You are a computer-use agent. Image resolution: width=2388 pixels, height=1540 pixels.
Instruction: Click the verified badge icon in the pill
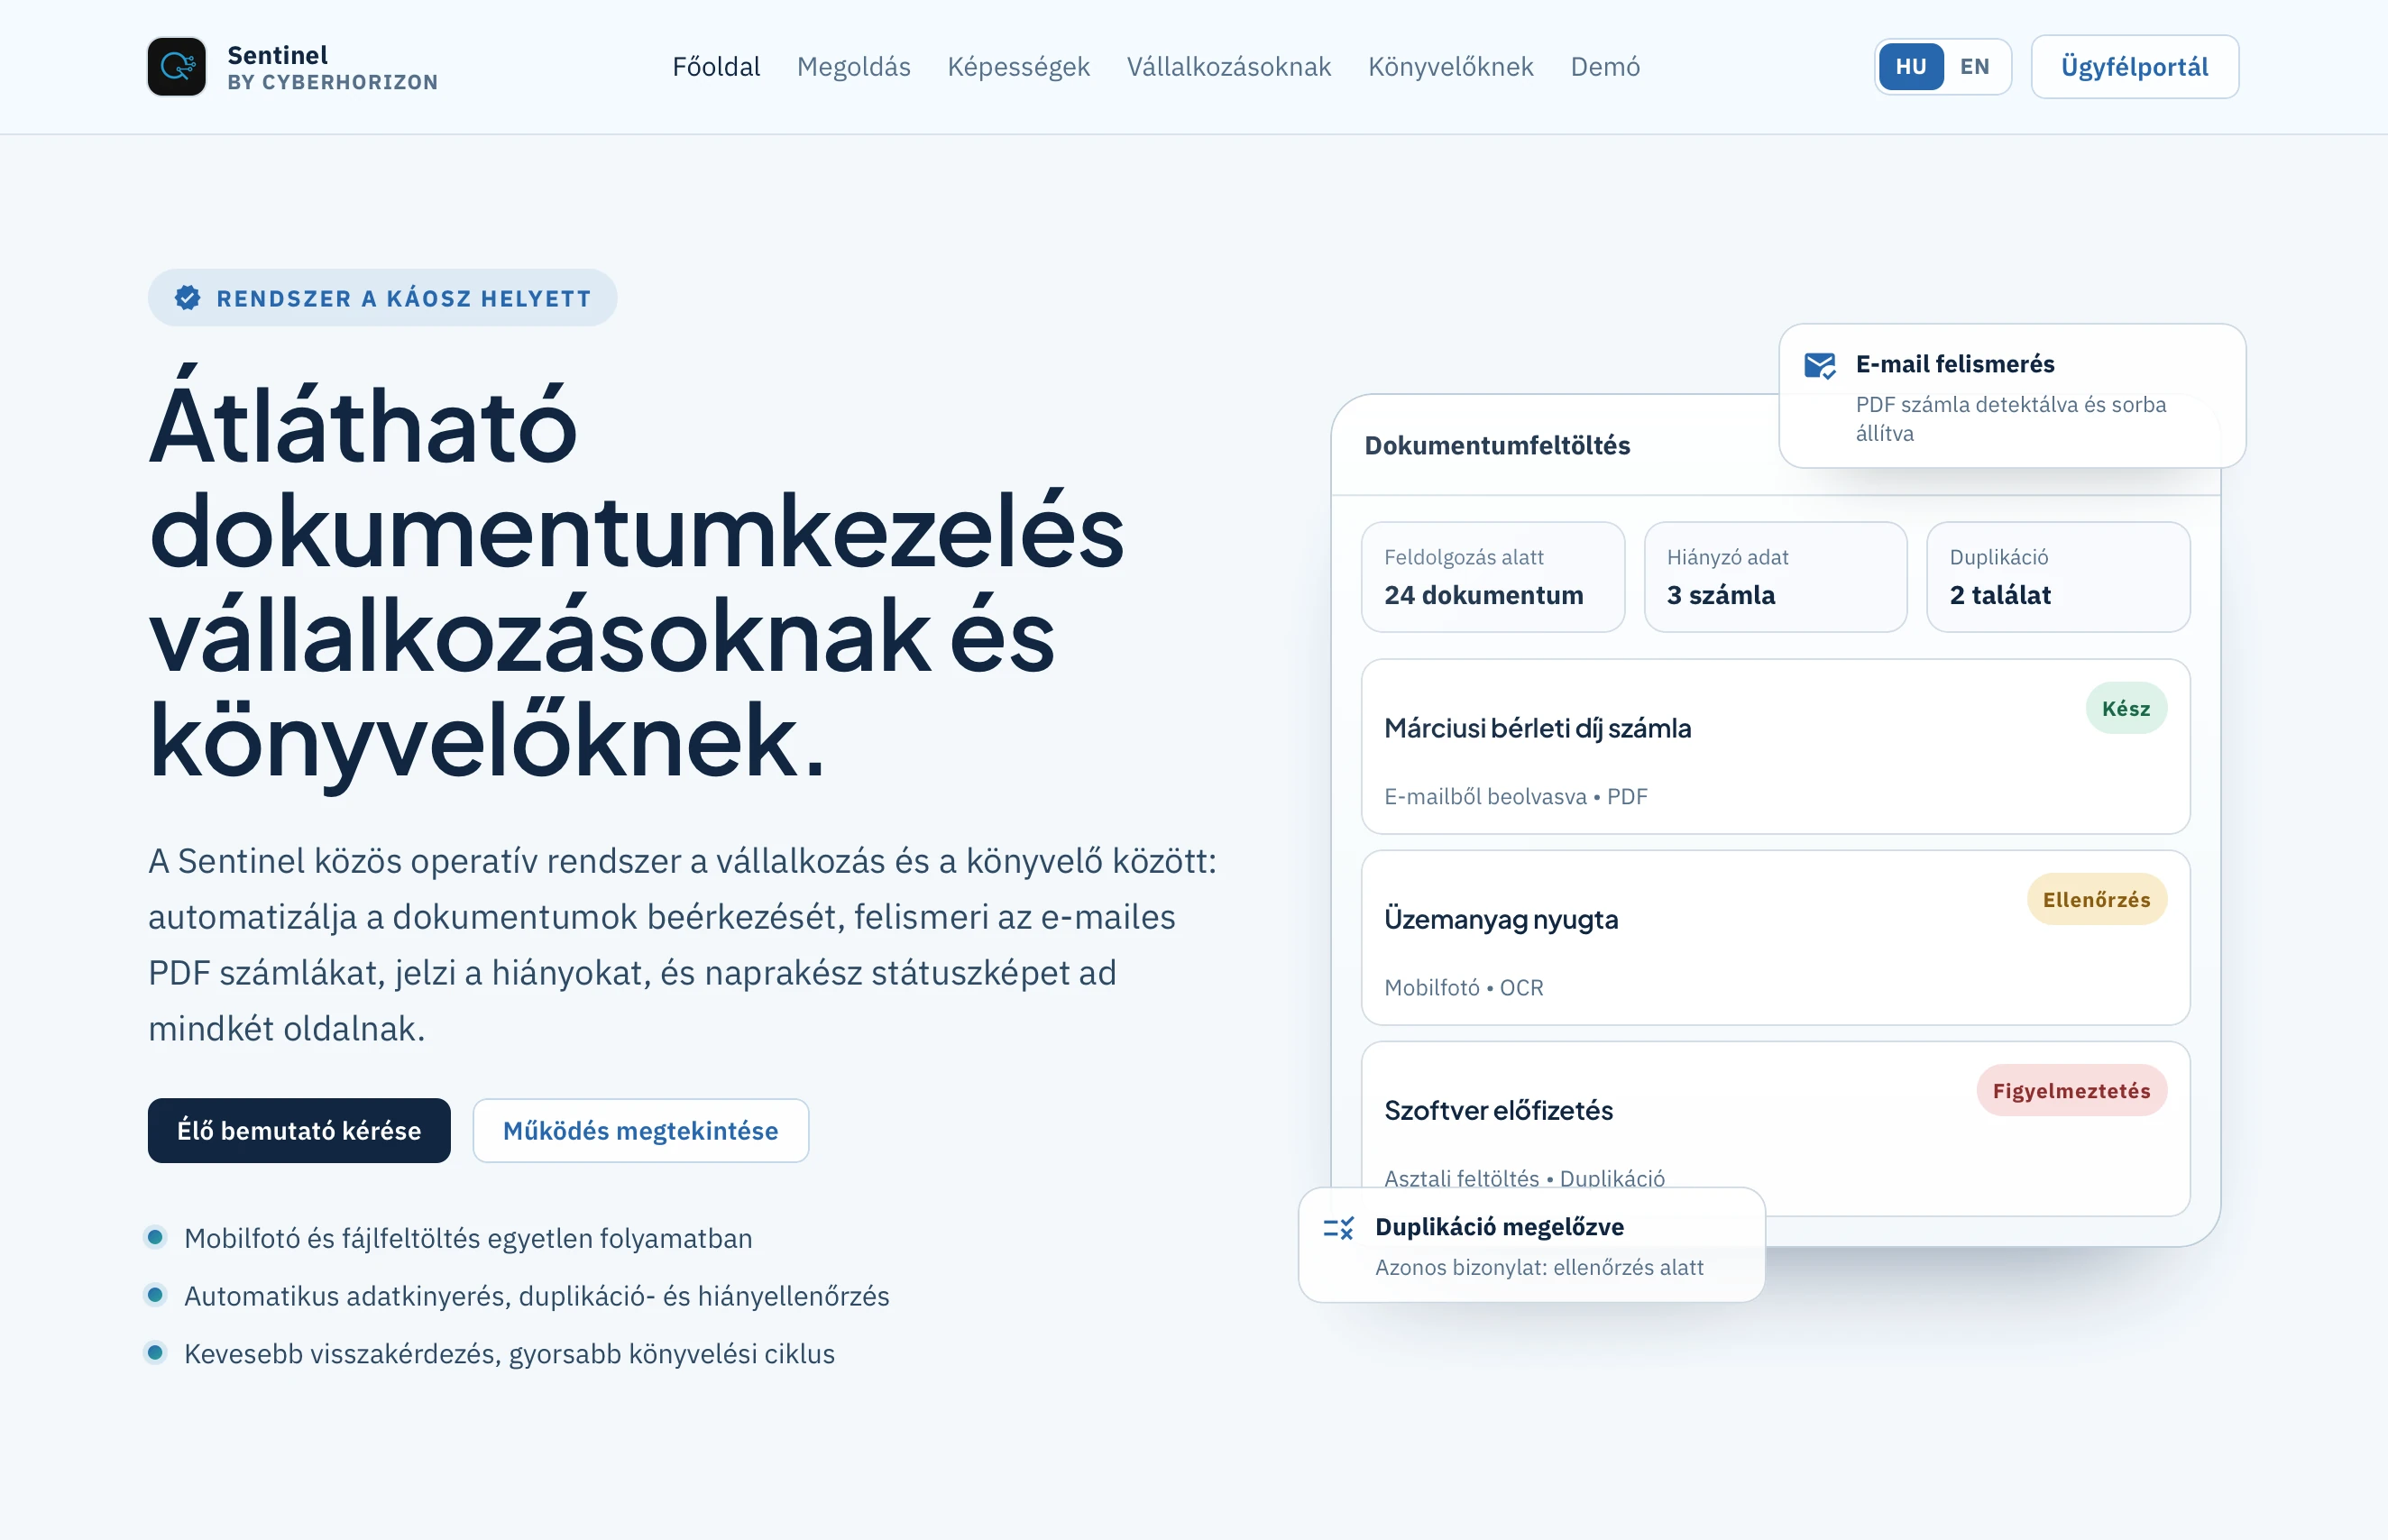tap(187, 298)
